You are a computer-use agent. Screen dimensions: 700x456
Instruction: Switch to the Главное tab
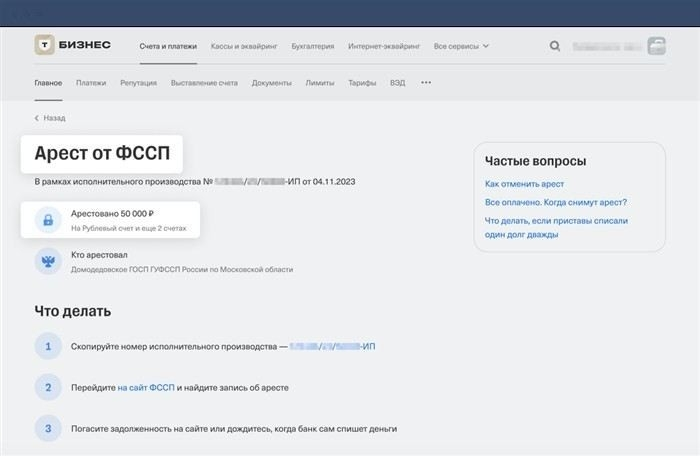(x=48, y=83)
